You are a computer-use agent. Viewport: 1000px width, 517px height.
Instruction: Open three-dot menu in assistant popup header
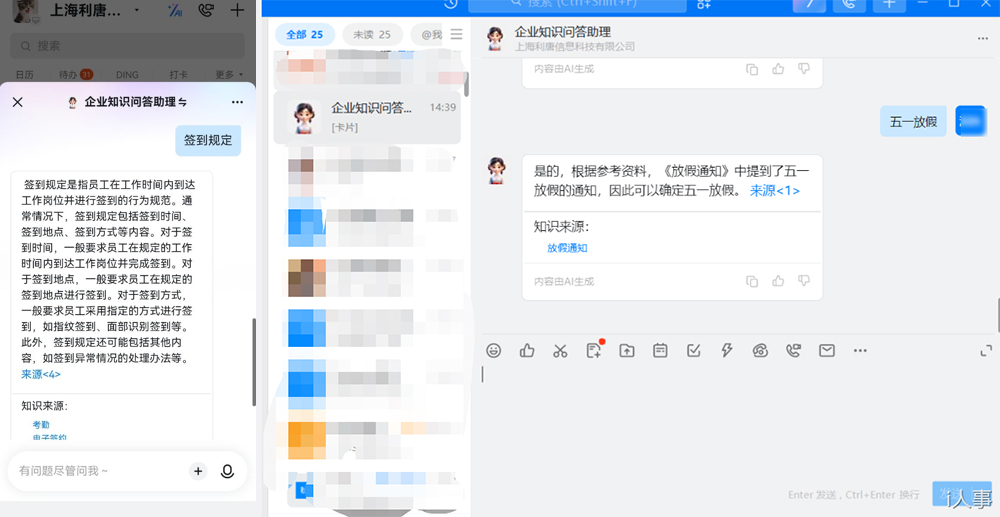coord(237,102)
